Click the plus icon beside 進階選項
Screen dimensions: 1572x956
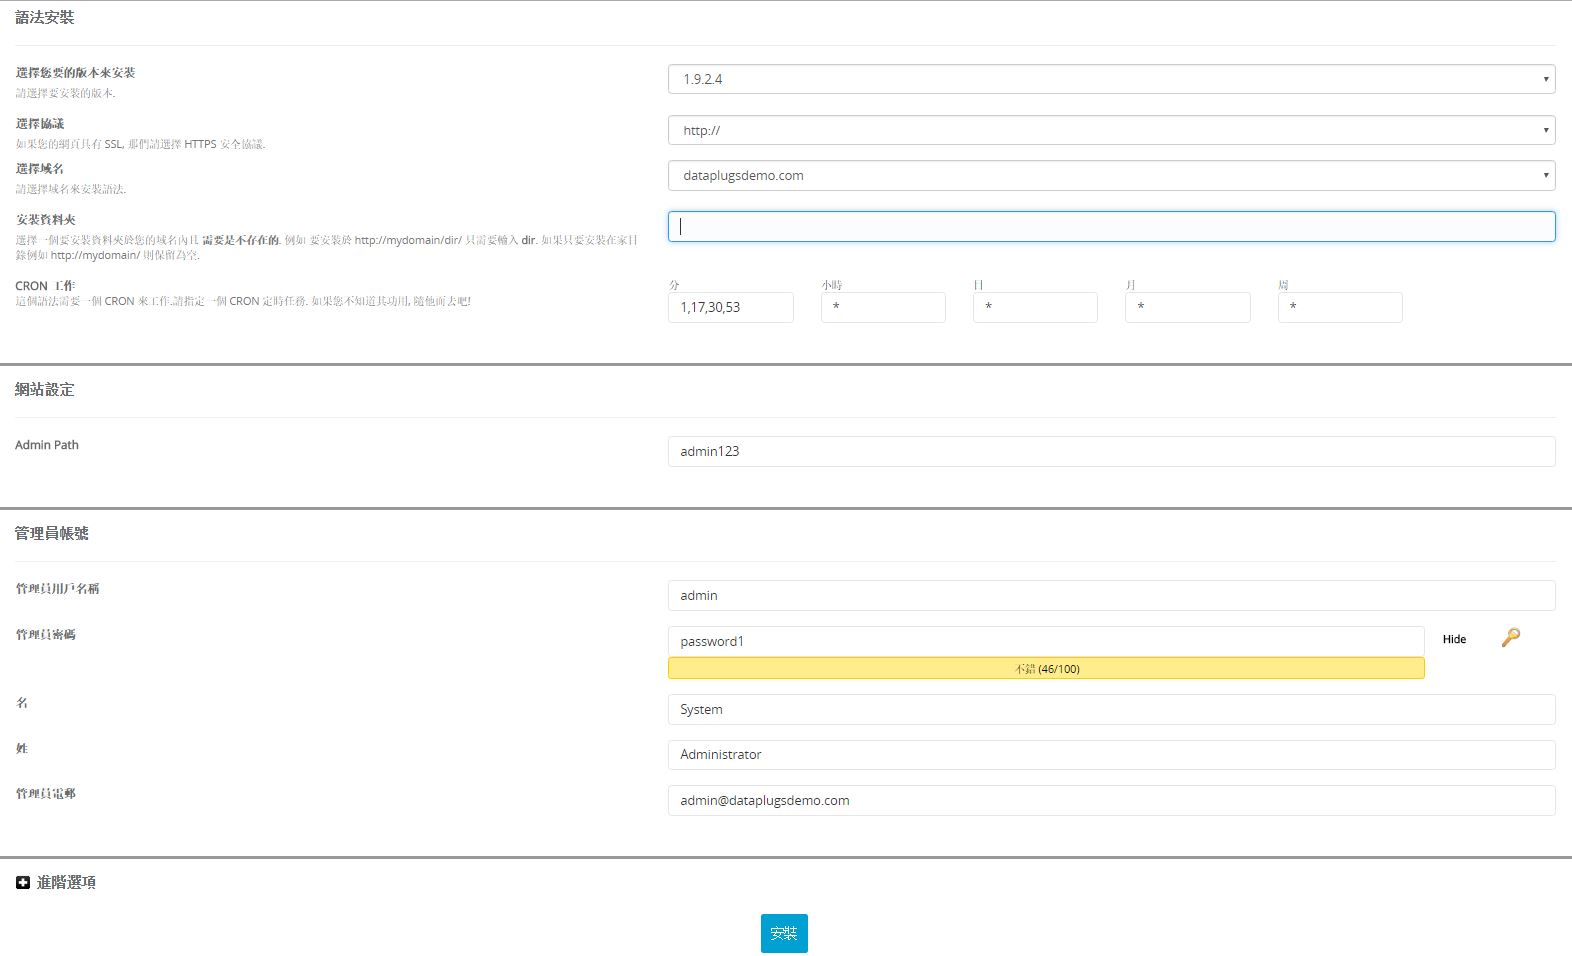click(x=23, y=882)
